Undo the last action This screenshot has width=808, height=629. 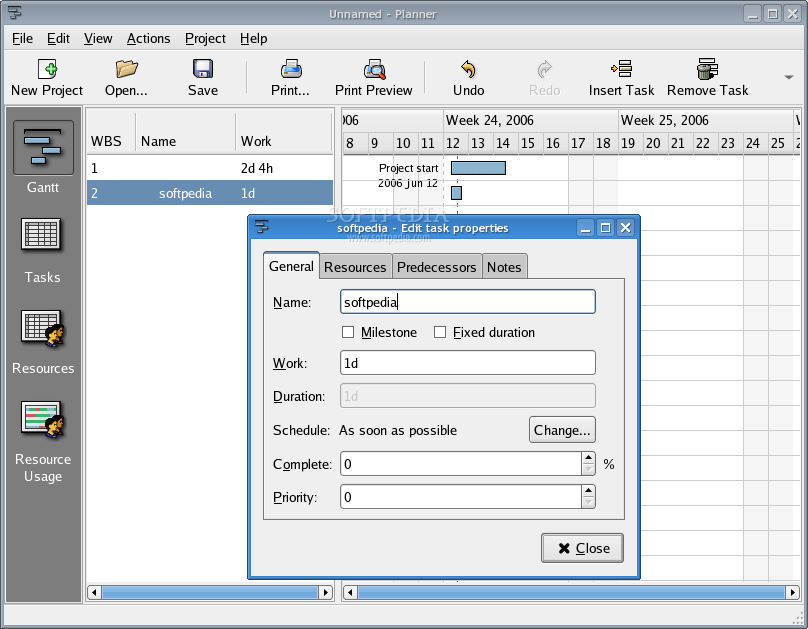[467, 77]
